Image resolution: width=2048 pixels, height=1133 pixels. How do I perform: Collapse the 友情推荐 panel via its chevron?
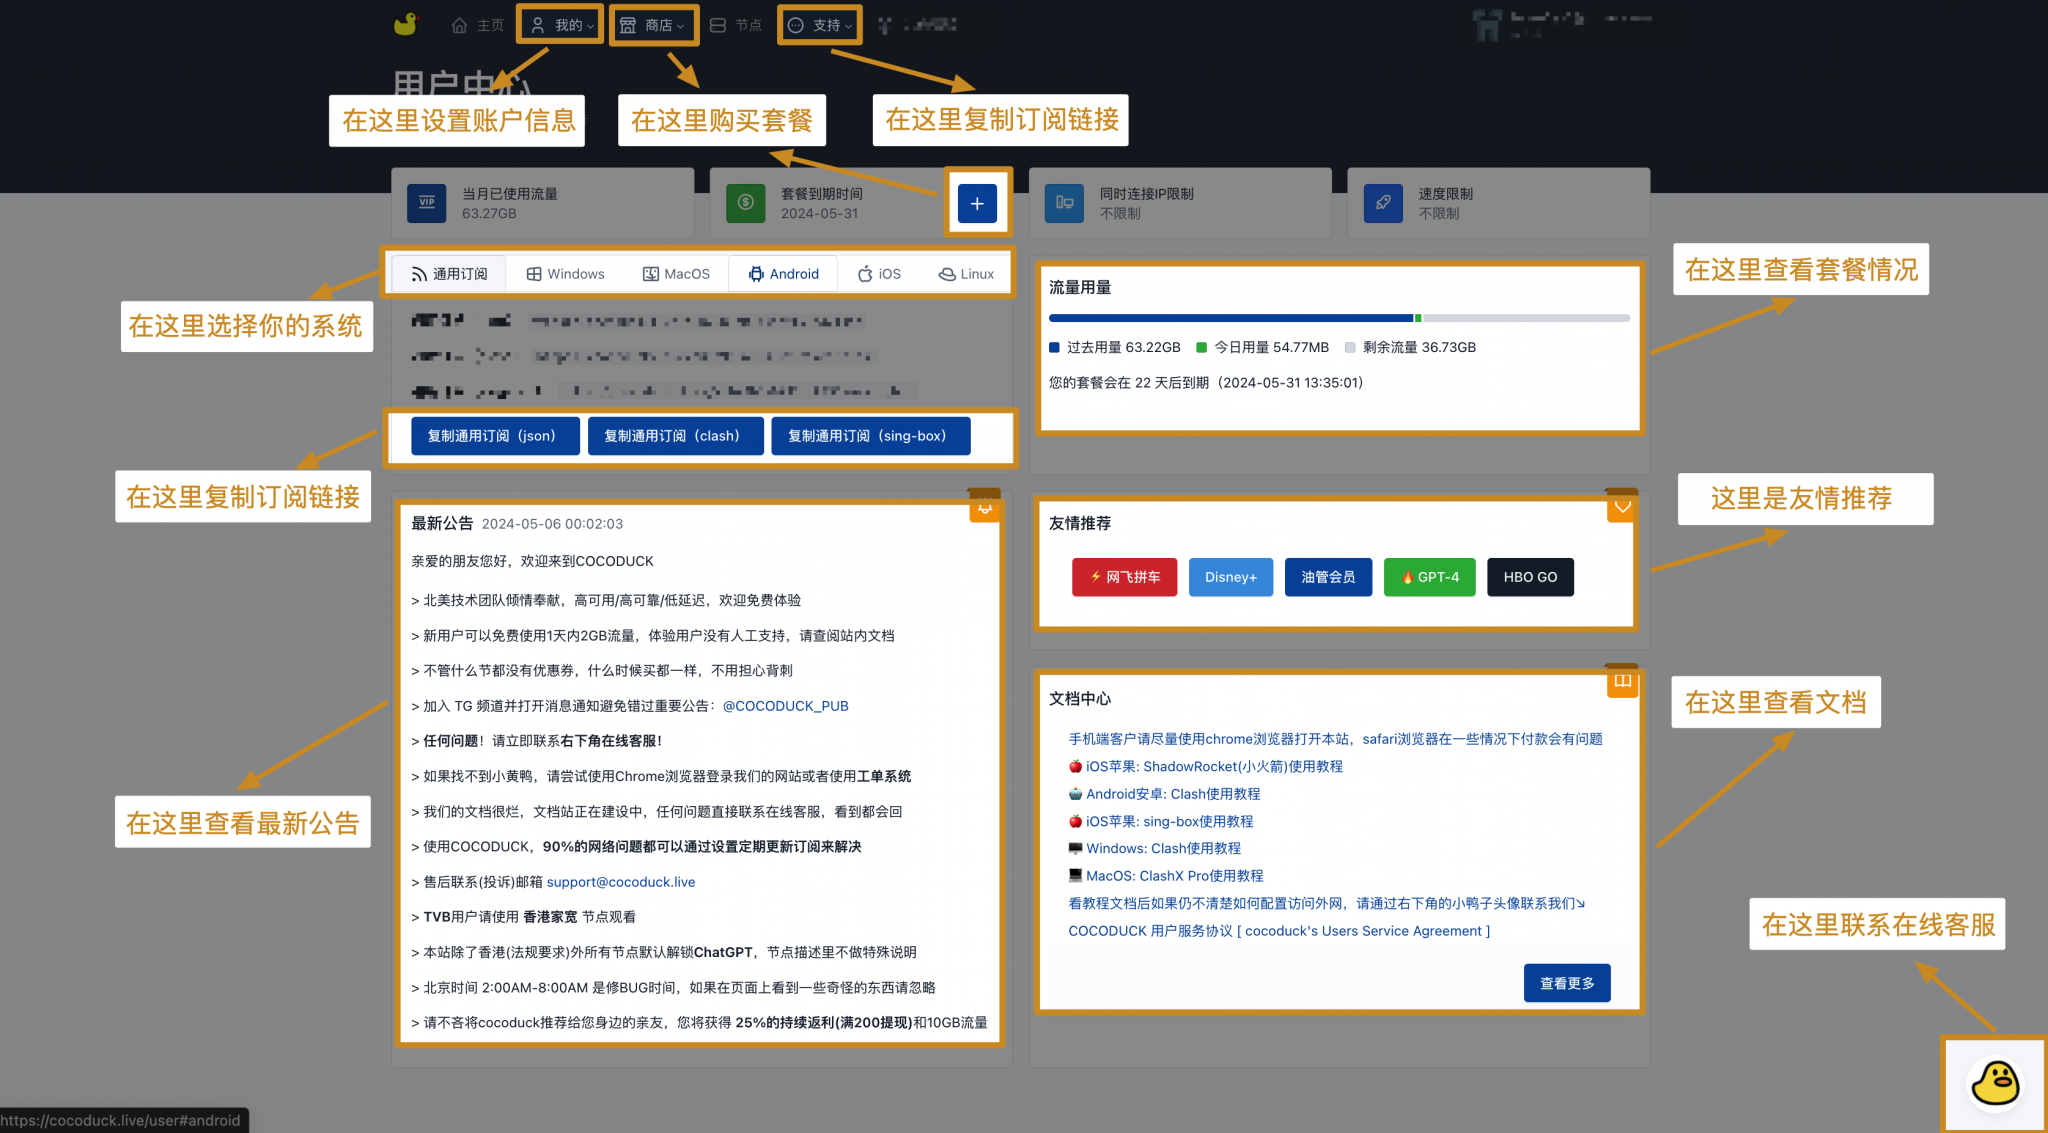tap(1621, 507)
